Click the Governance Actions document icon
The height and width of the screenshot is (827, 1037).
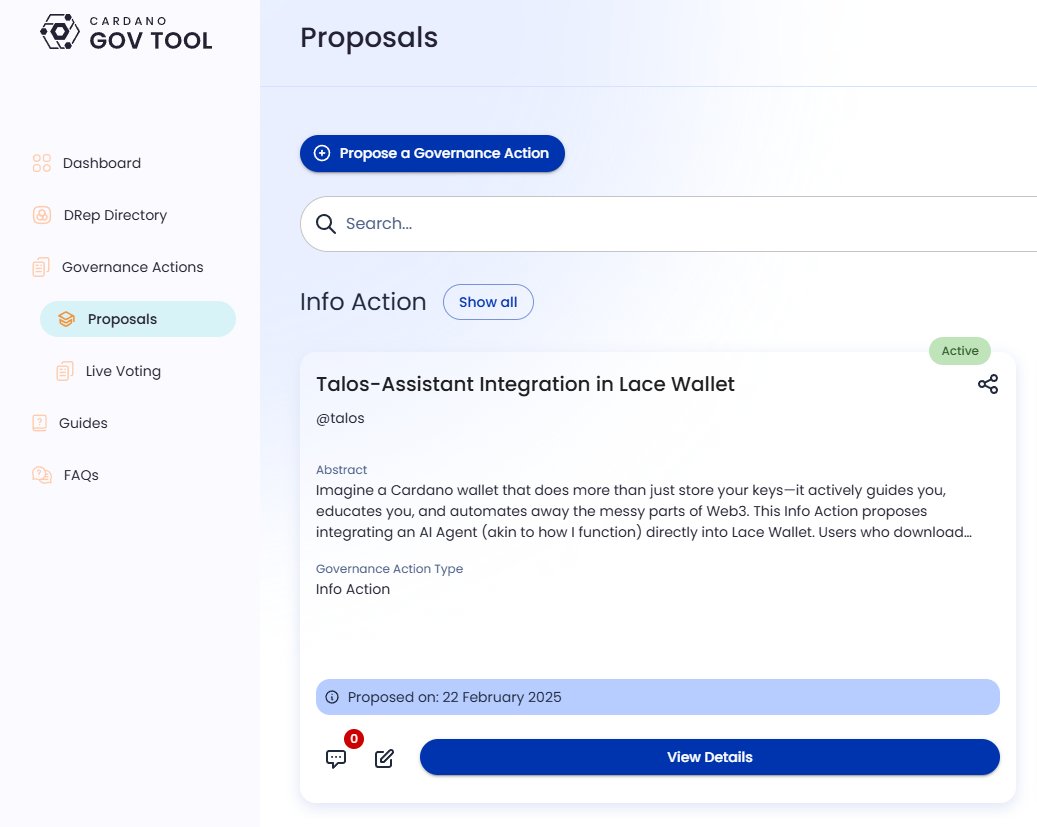pyautogui.click(x=41, y=267)
